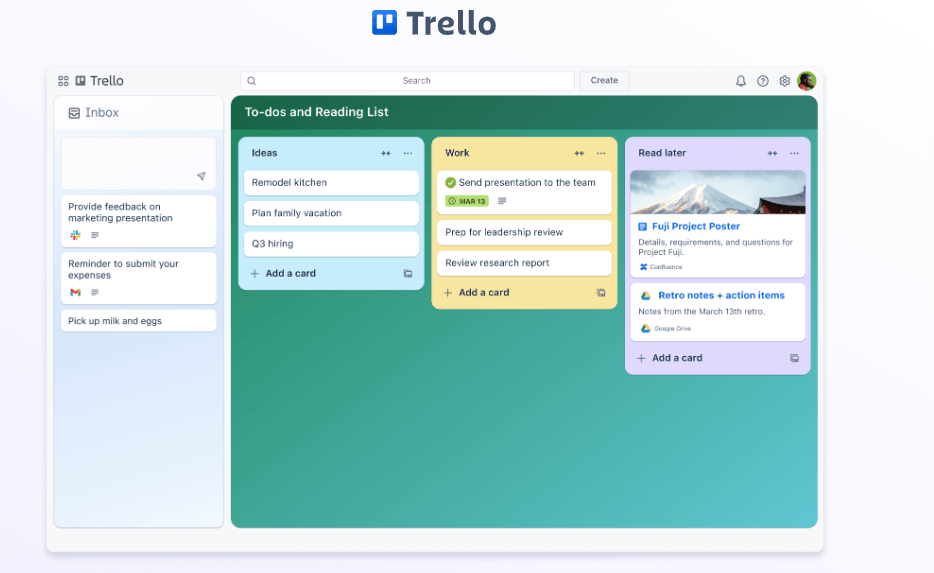Collapse the Work list
934x573 pixels.
579,154
